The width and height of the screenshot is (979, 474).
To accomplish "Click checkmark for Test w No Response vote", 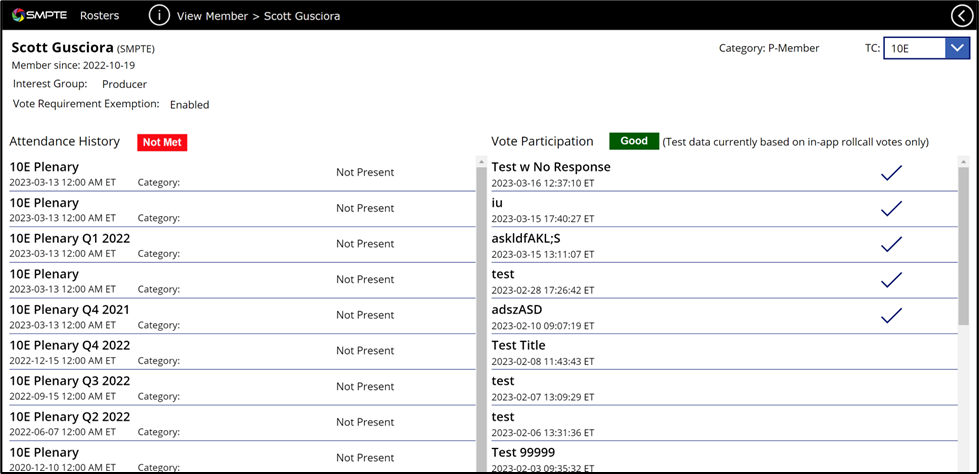I will [x=891, y=173].
